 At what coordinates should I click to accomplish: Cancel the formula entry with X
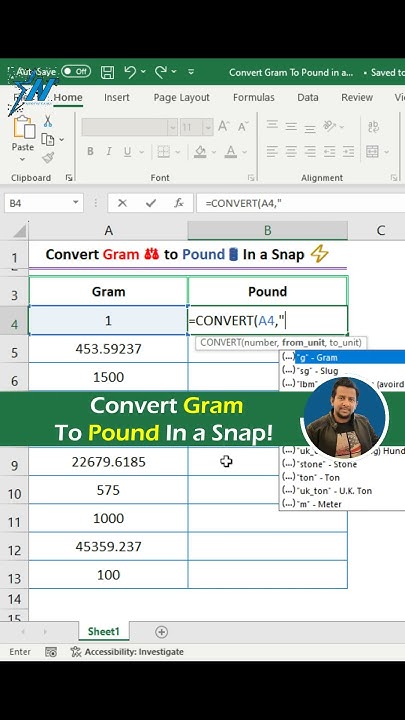122,203
